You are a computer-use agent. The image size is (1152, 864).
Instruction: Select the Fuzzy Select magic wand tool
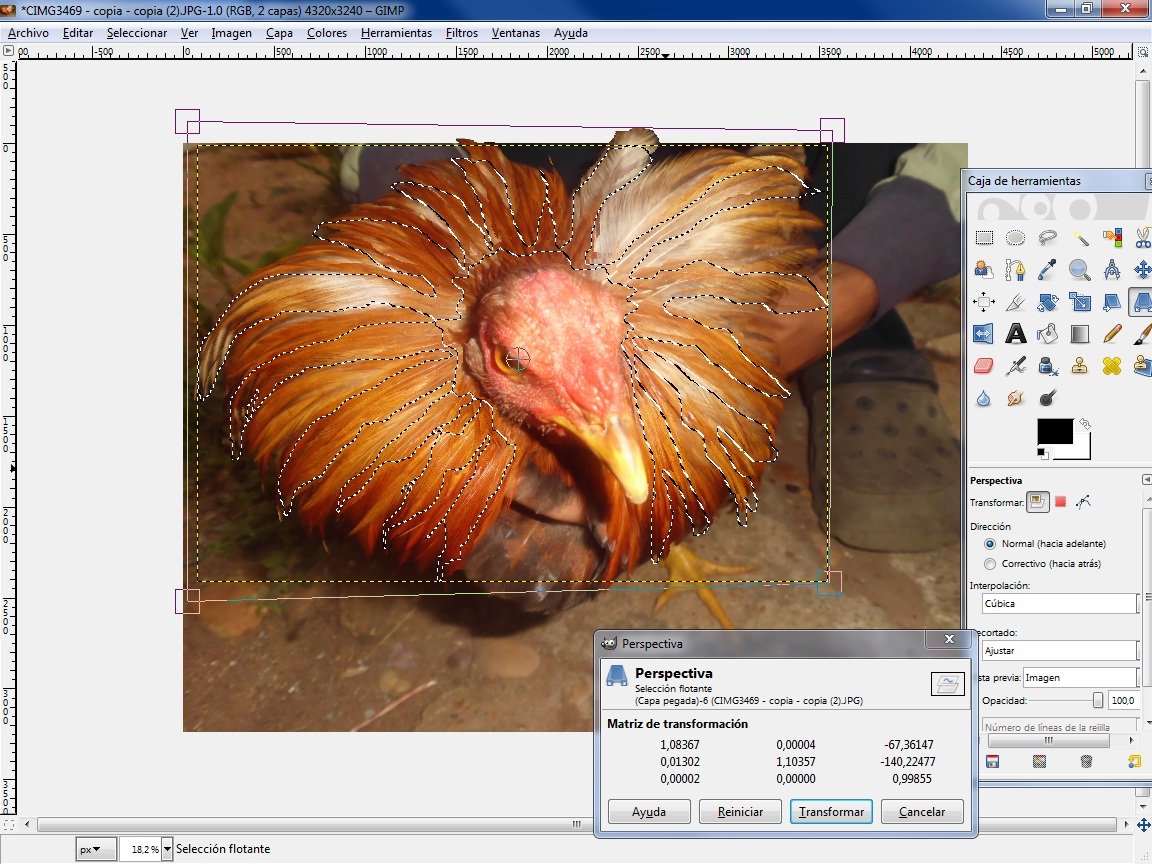point(1080,238)
